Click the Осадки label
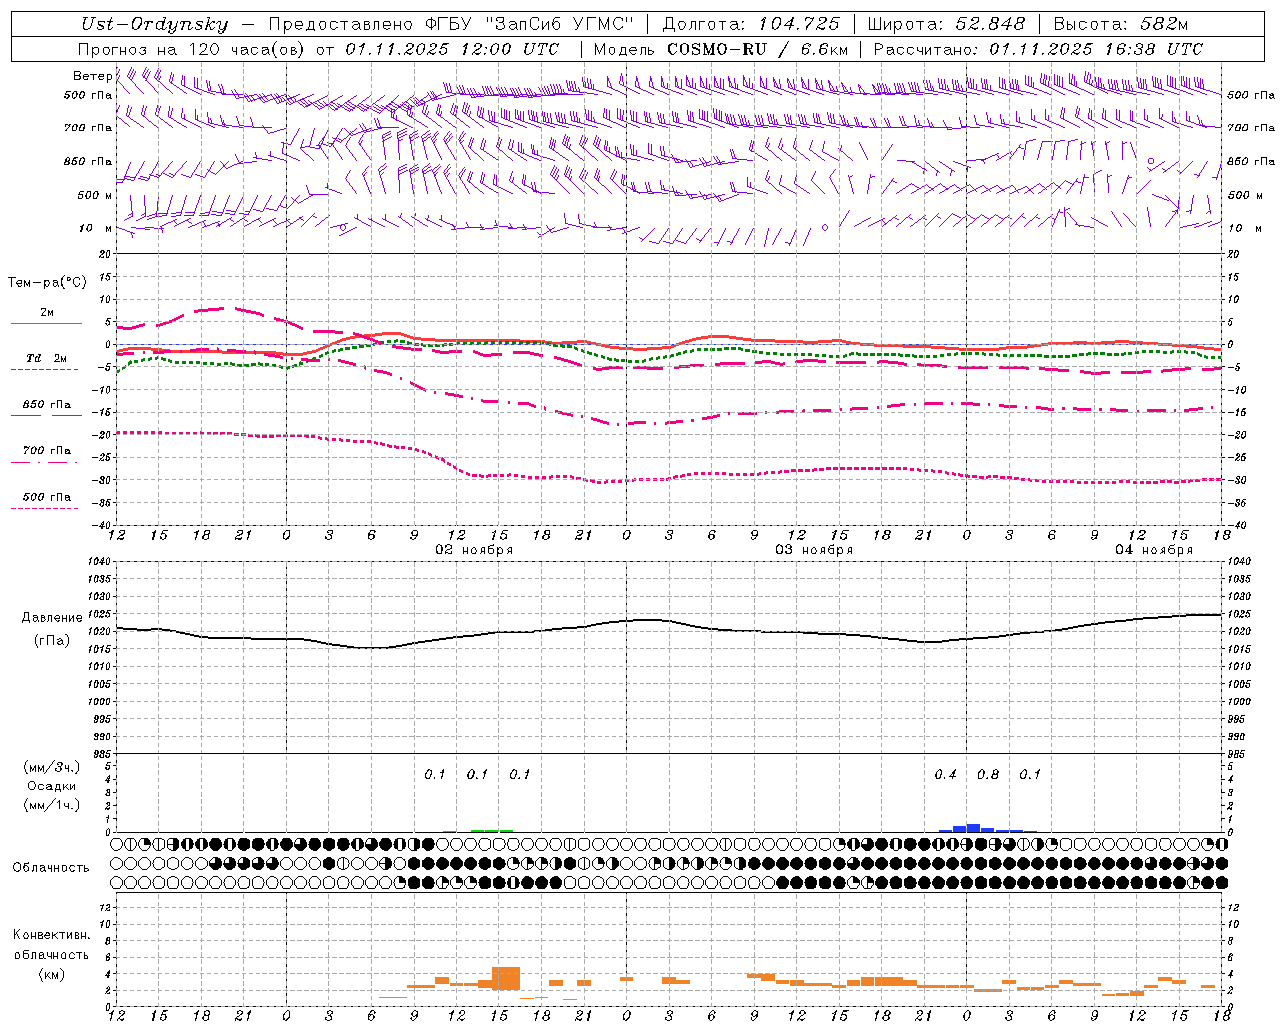The image size is (1280, 1024). (x=52, y=786)
